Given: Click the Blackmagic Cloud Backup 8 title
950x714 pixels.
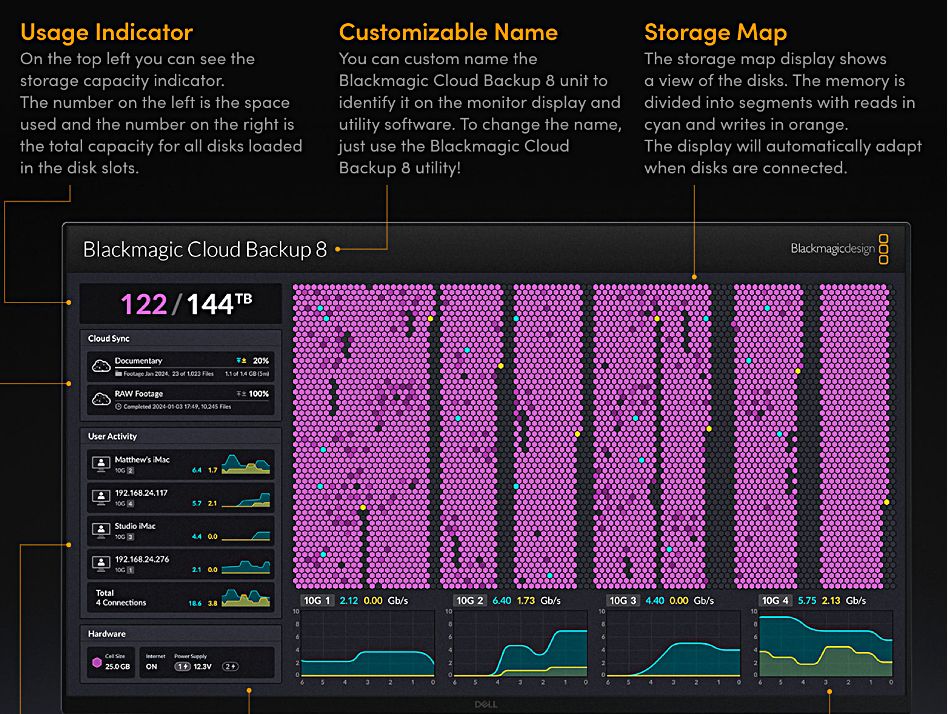Looking at the screenshot, I should (205, 249).
